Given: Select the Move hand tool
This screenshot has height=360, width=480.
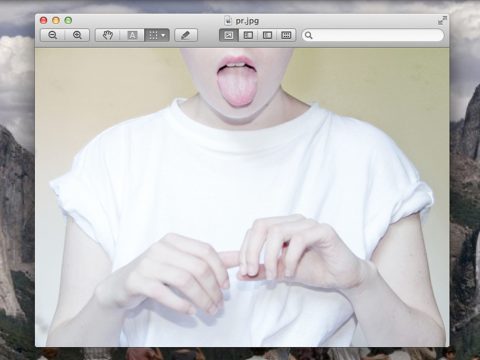Looking at the screenshot, I should [108, 35].
